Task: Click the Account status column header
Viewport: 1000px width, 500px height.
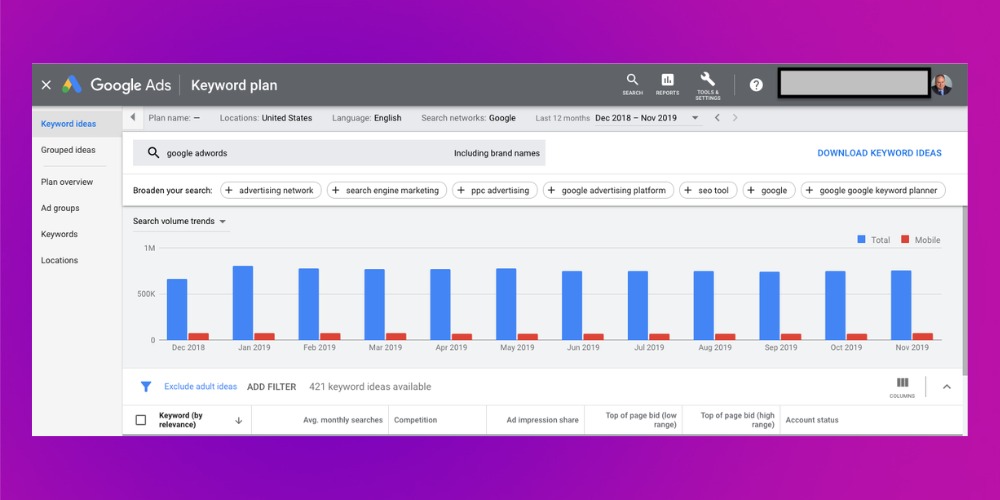Action: (812, 420)
